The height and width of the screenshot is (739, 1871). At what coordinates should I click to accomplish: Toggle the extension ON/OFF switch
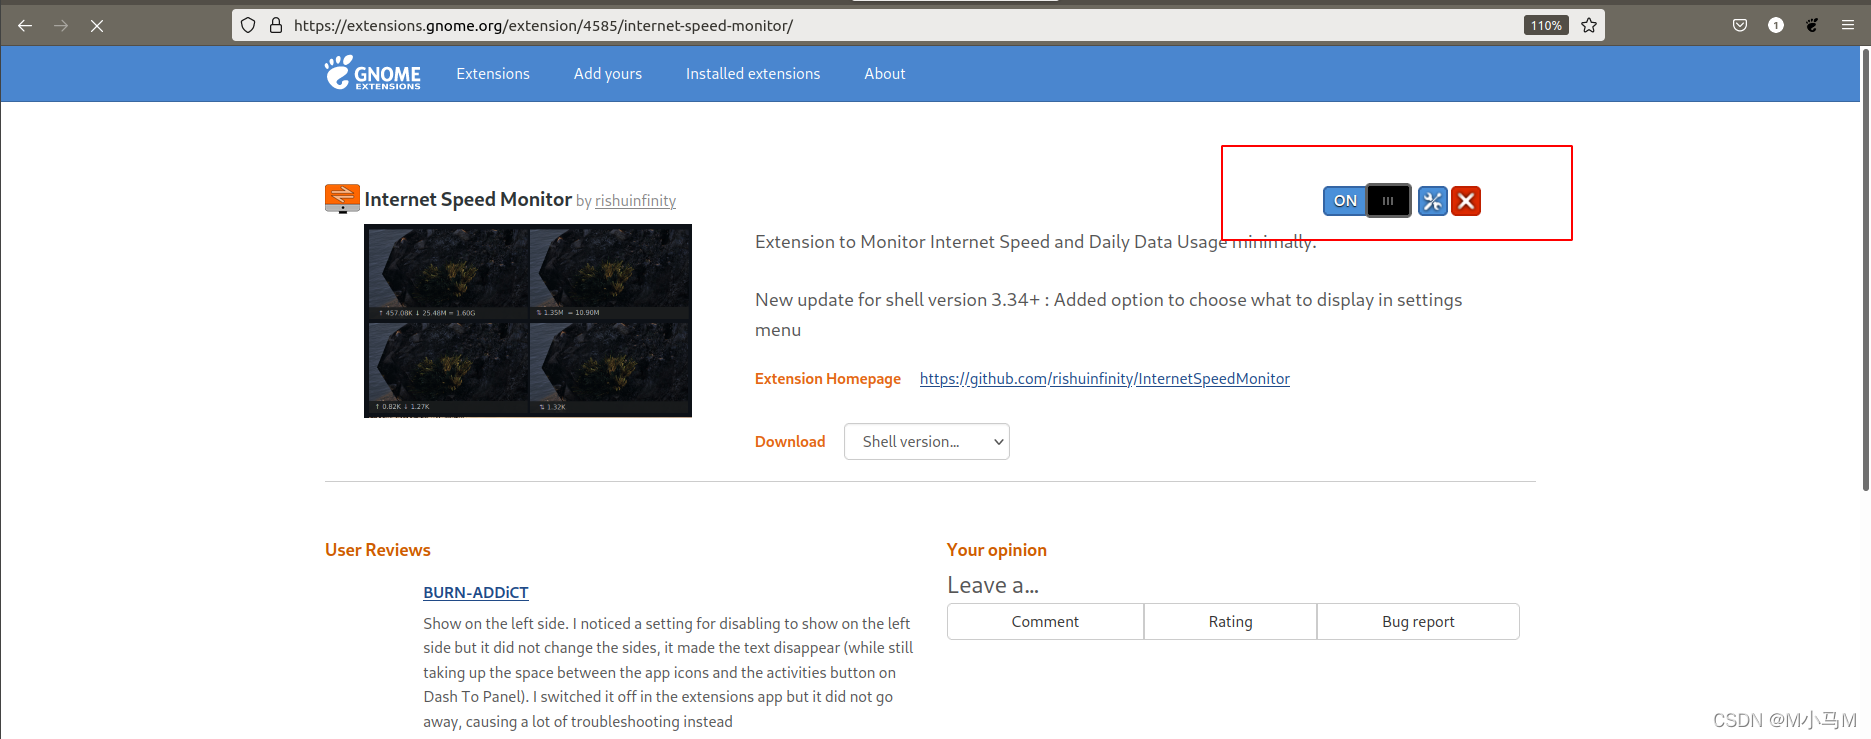pyautogui.click(x=1367, y=201)
